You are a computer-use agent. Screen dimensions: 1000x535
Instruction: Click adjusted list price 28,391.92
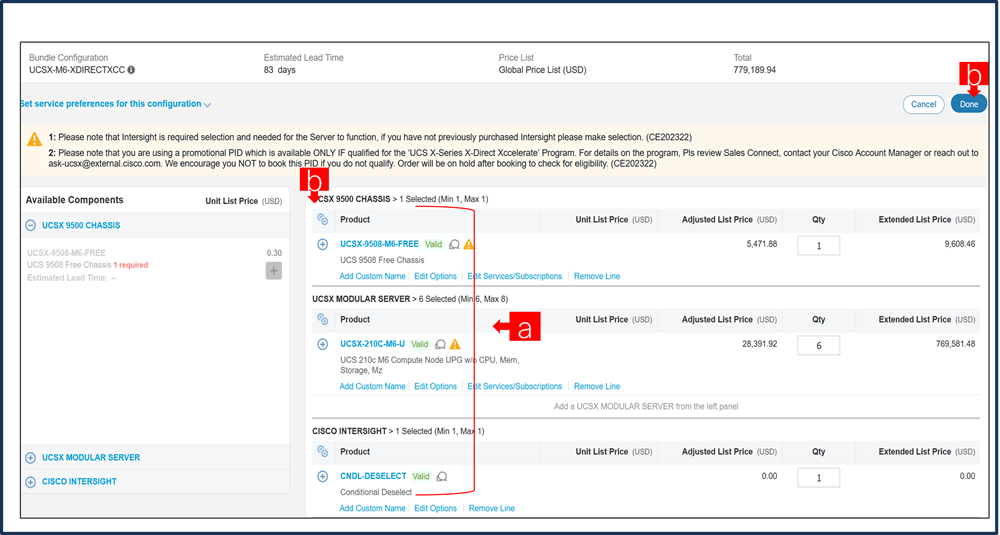pos(760,344)
